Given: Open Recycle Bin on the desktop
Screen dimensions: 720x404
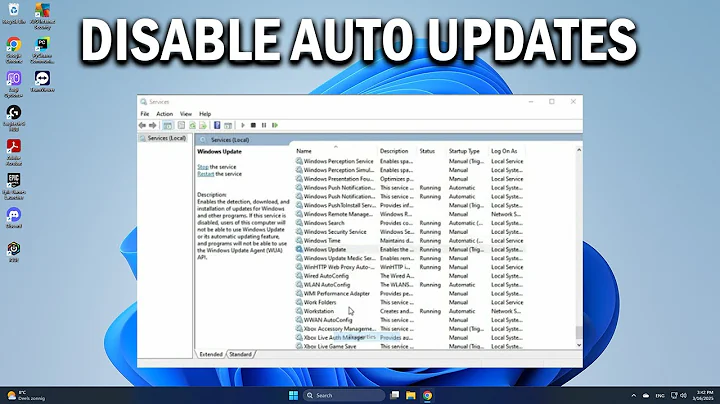Looking at the screenshot, I should pos(14,13).
